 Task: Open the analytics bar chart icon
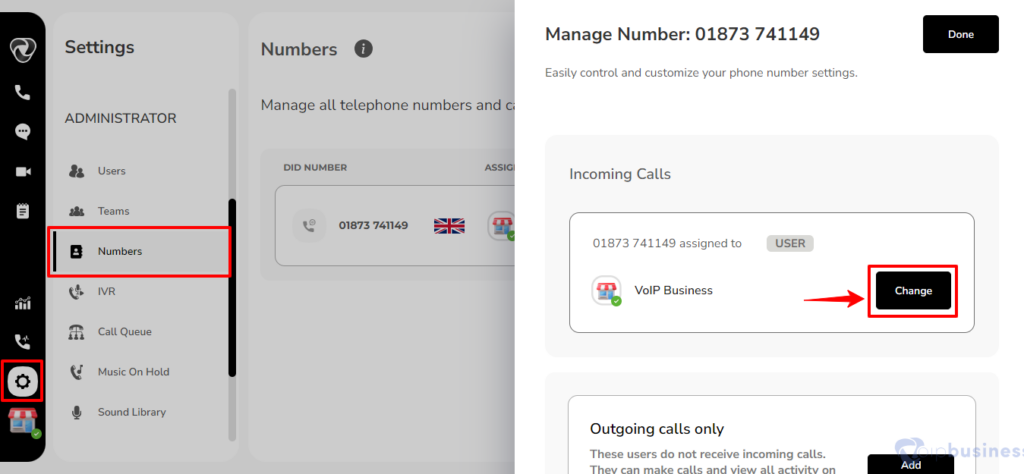click(23, 303)
